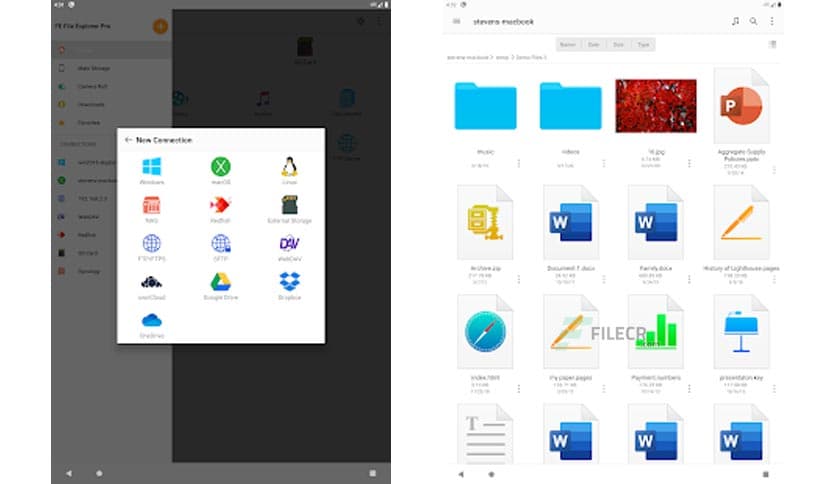Open the hamburger menu beside stevens macbook
Image resolution: width=836 pixels, height=484 pixels.
pyautogui.click(x=456, y=21)
